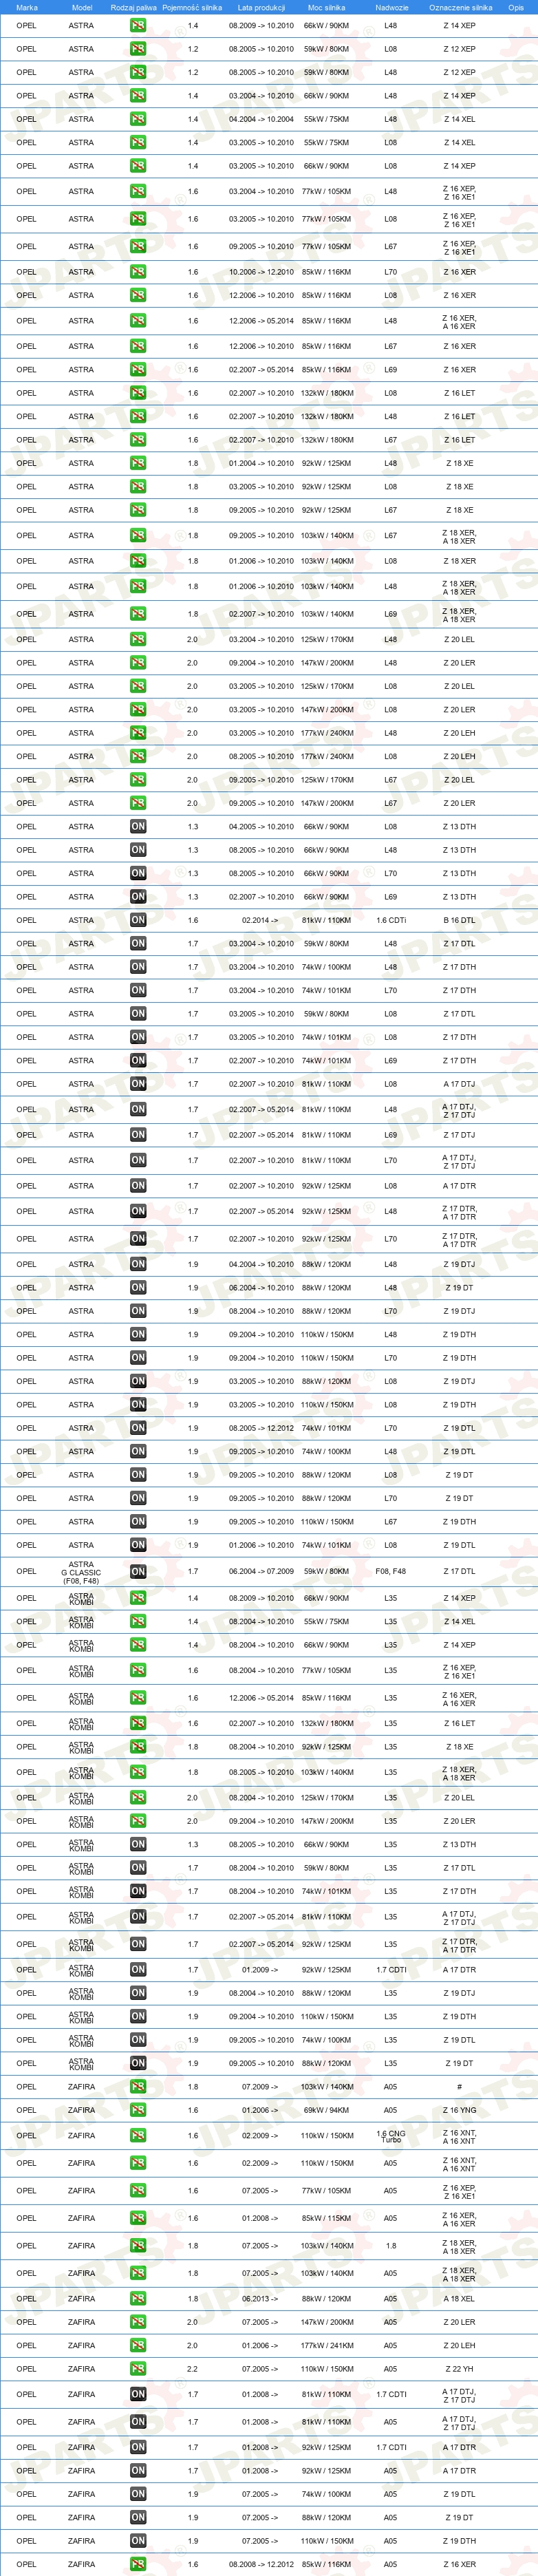Click diesel ON icon in Astra L69 Z 13 DTH row

coord(138,897)
